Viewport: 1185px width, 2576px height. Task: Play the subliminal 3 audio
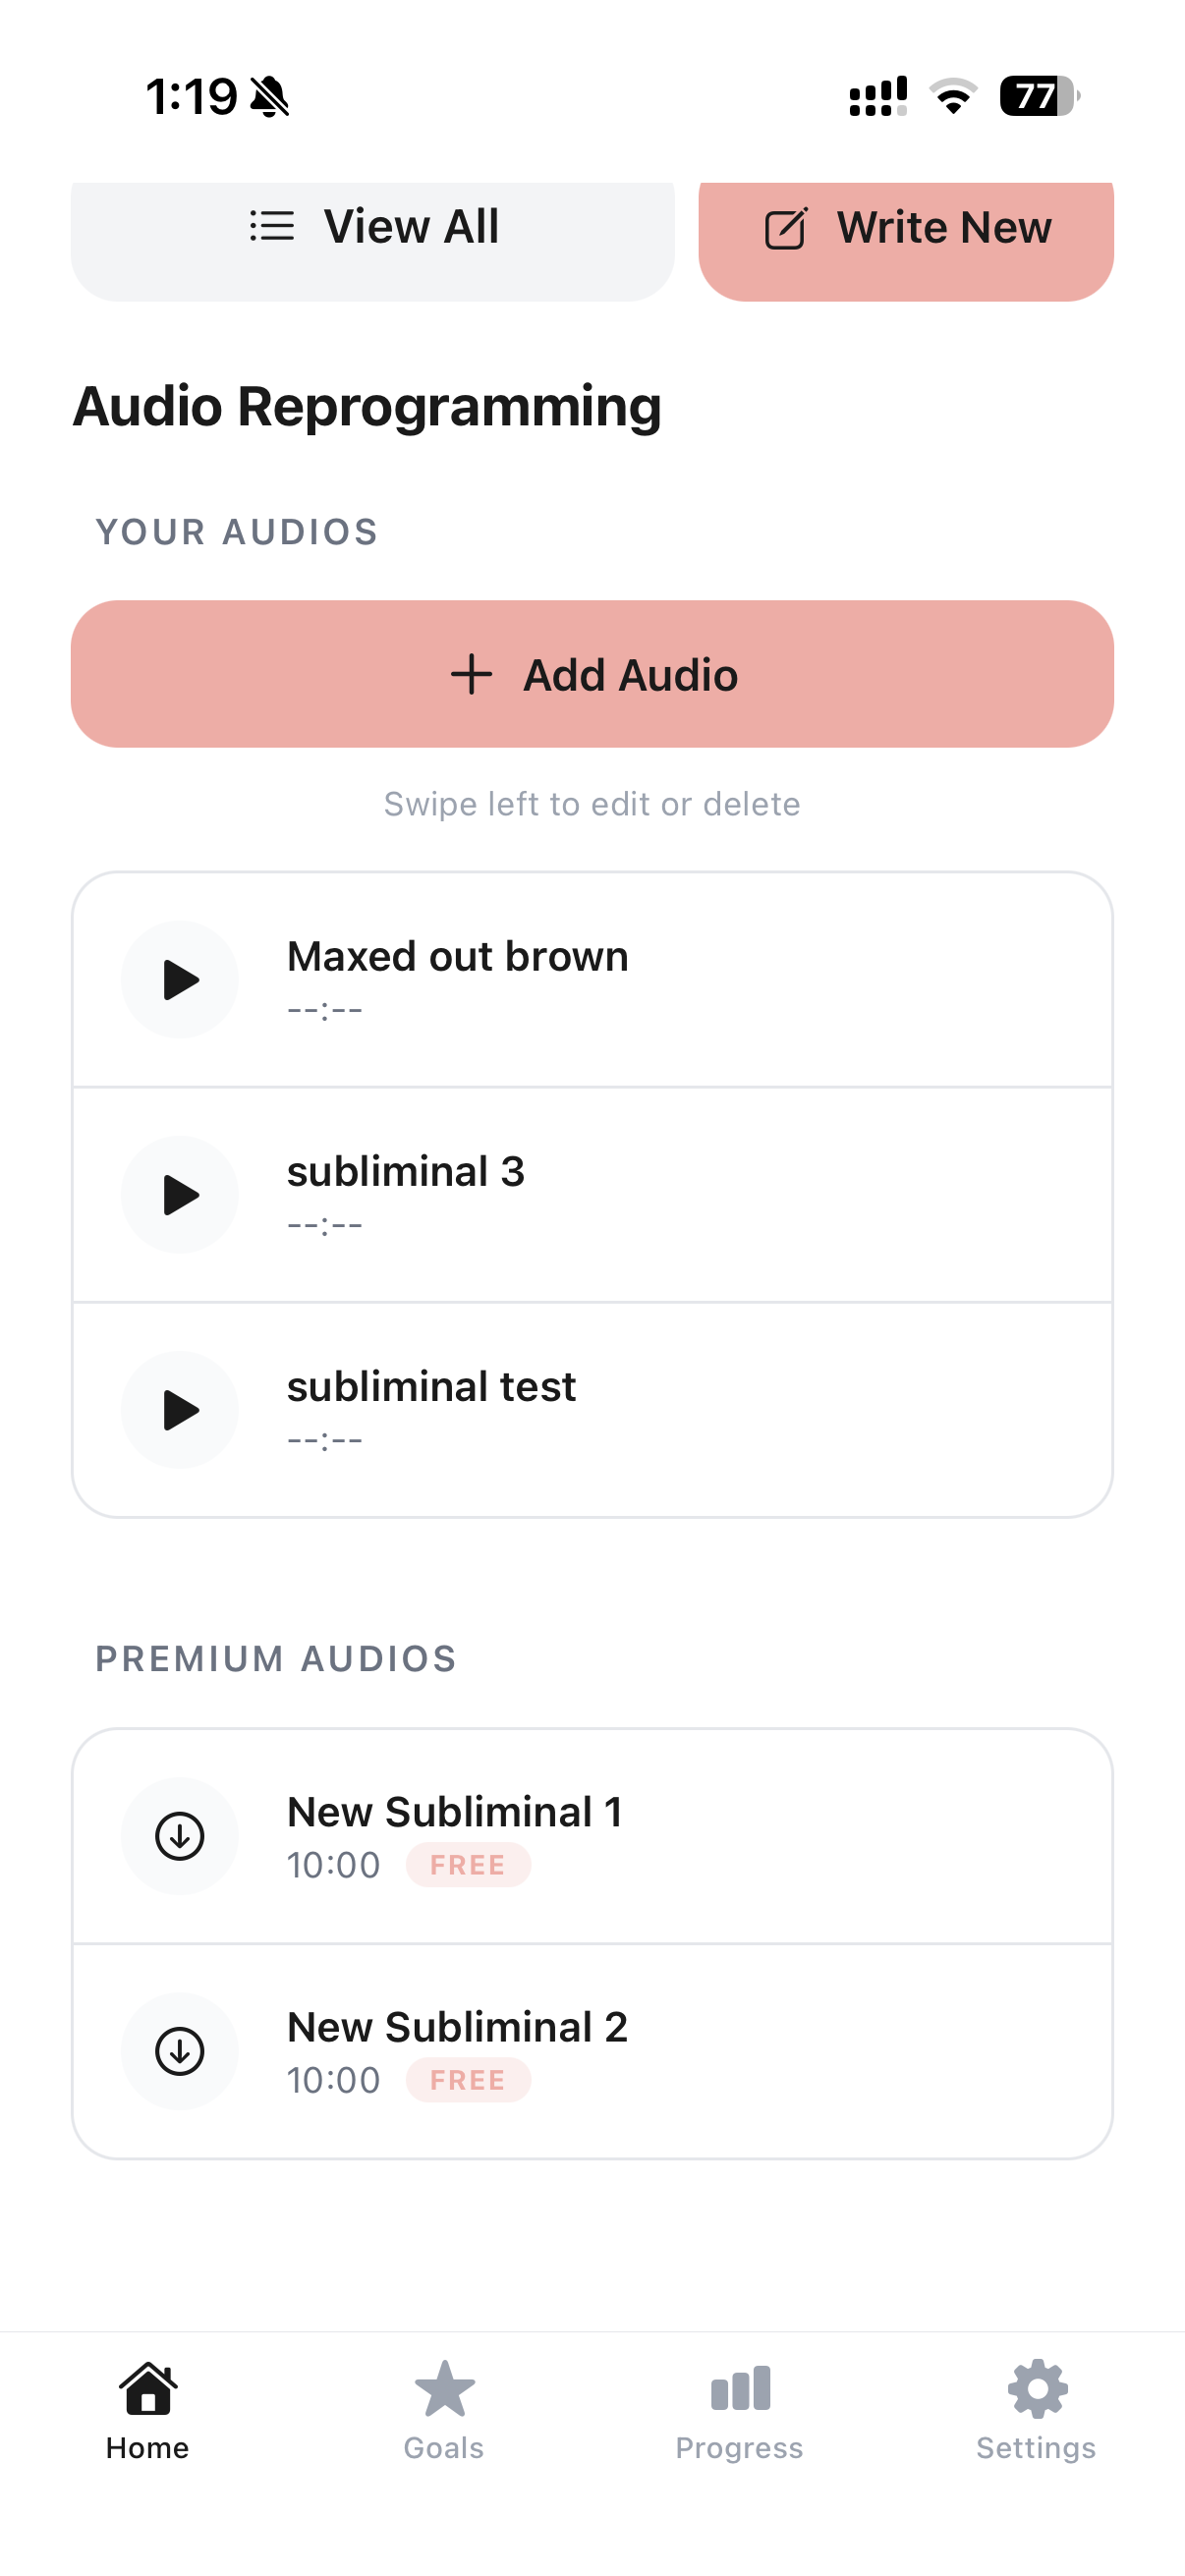(180, 1194)
